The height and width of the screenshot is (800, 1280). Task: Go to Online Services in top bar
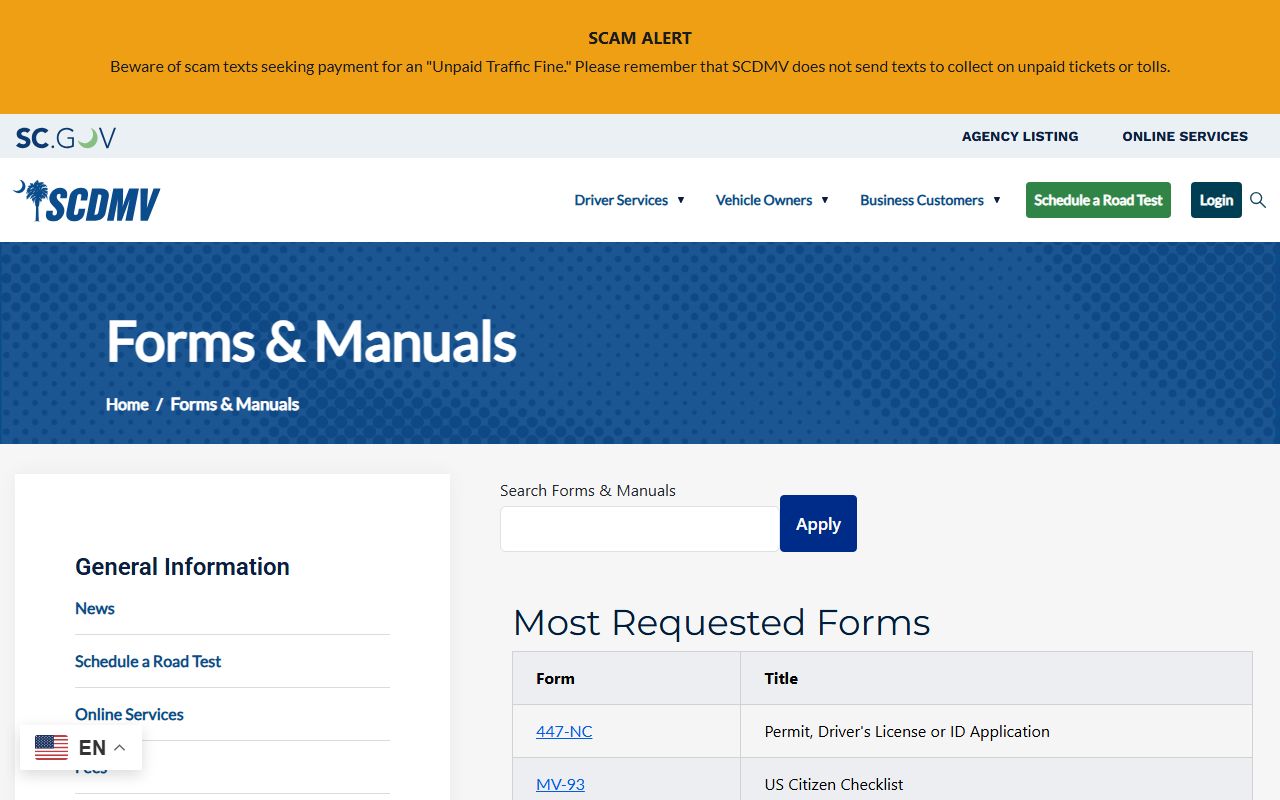coord(1185,136)
